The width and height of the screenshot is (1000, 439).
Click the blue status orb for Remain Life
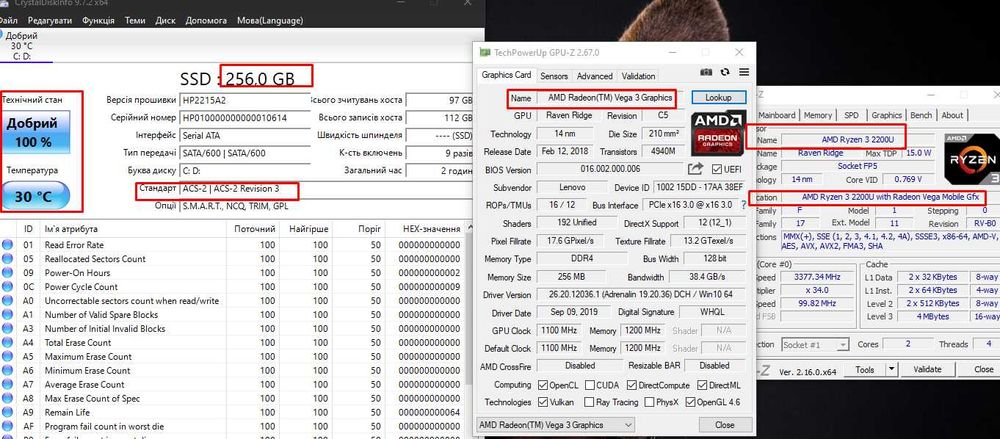click(x=7, y=412)
